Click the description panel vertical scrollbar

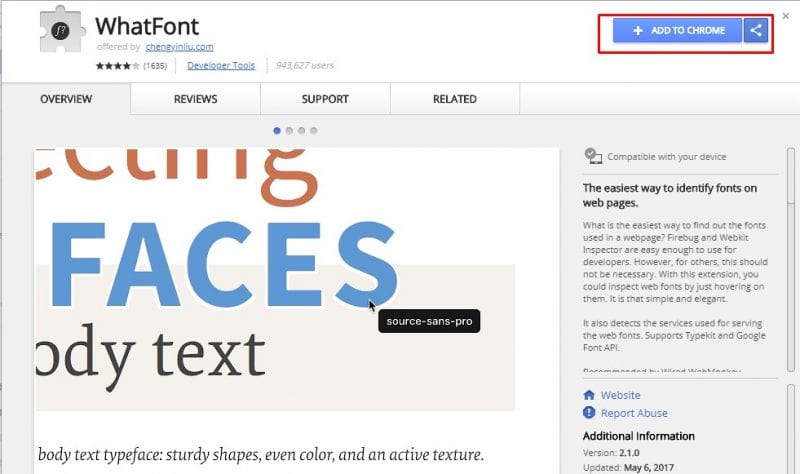pyautogui.click(x=790, y=260)
